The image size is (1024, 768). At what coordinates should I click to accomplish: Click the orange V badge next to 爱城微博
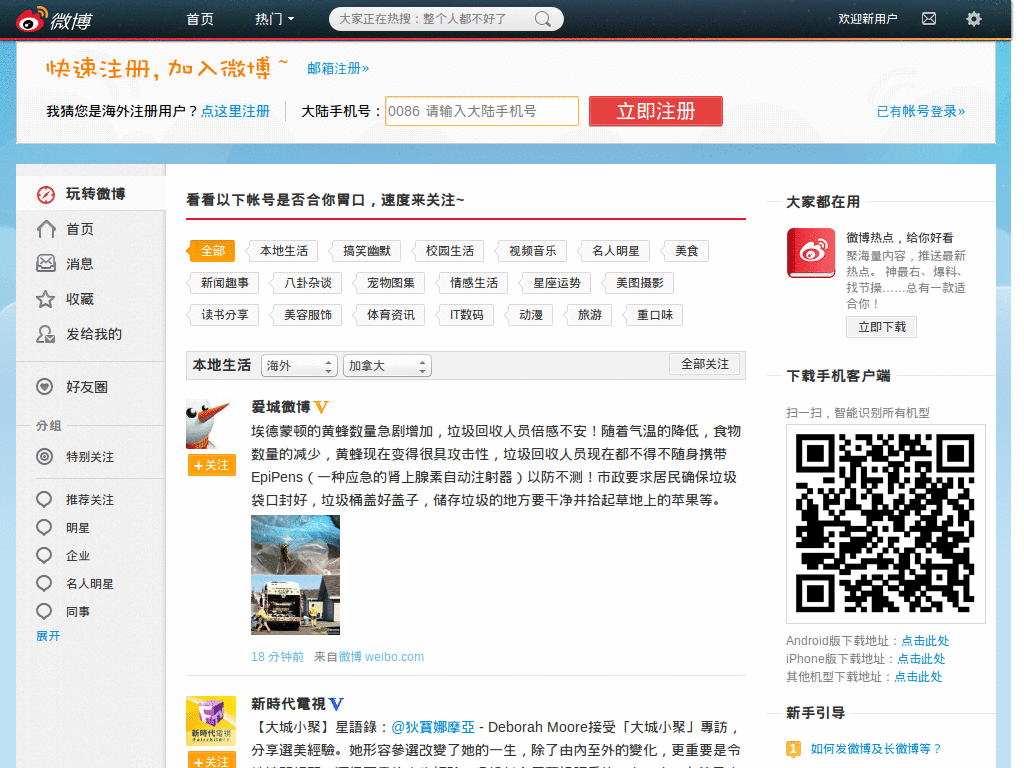tap(321, 408)
